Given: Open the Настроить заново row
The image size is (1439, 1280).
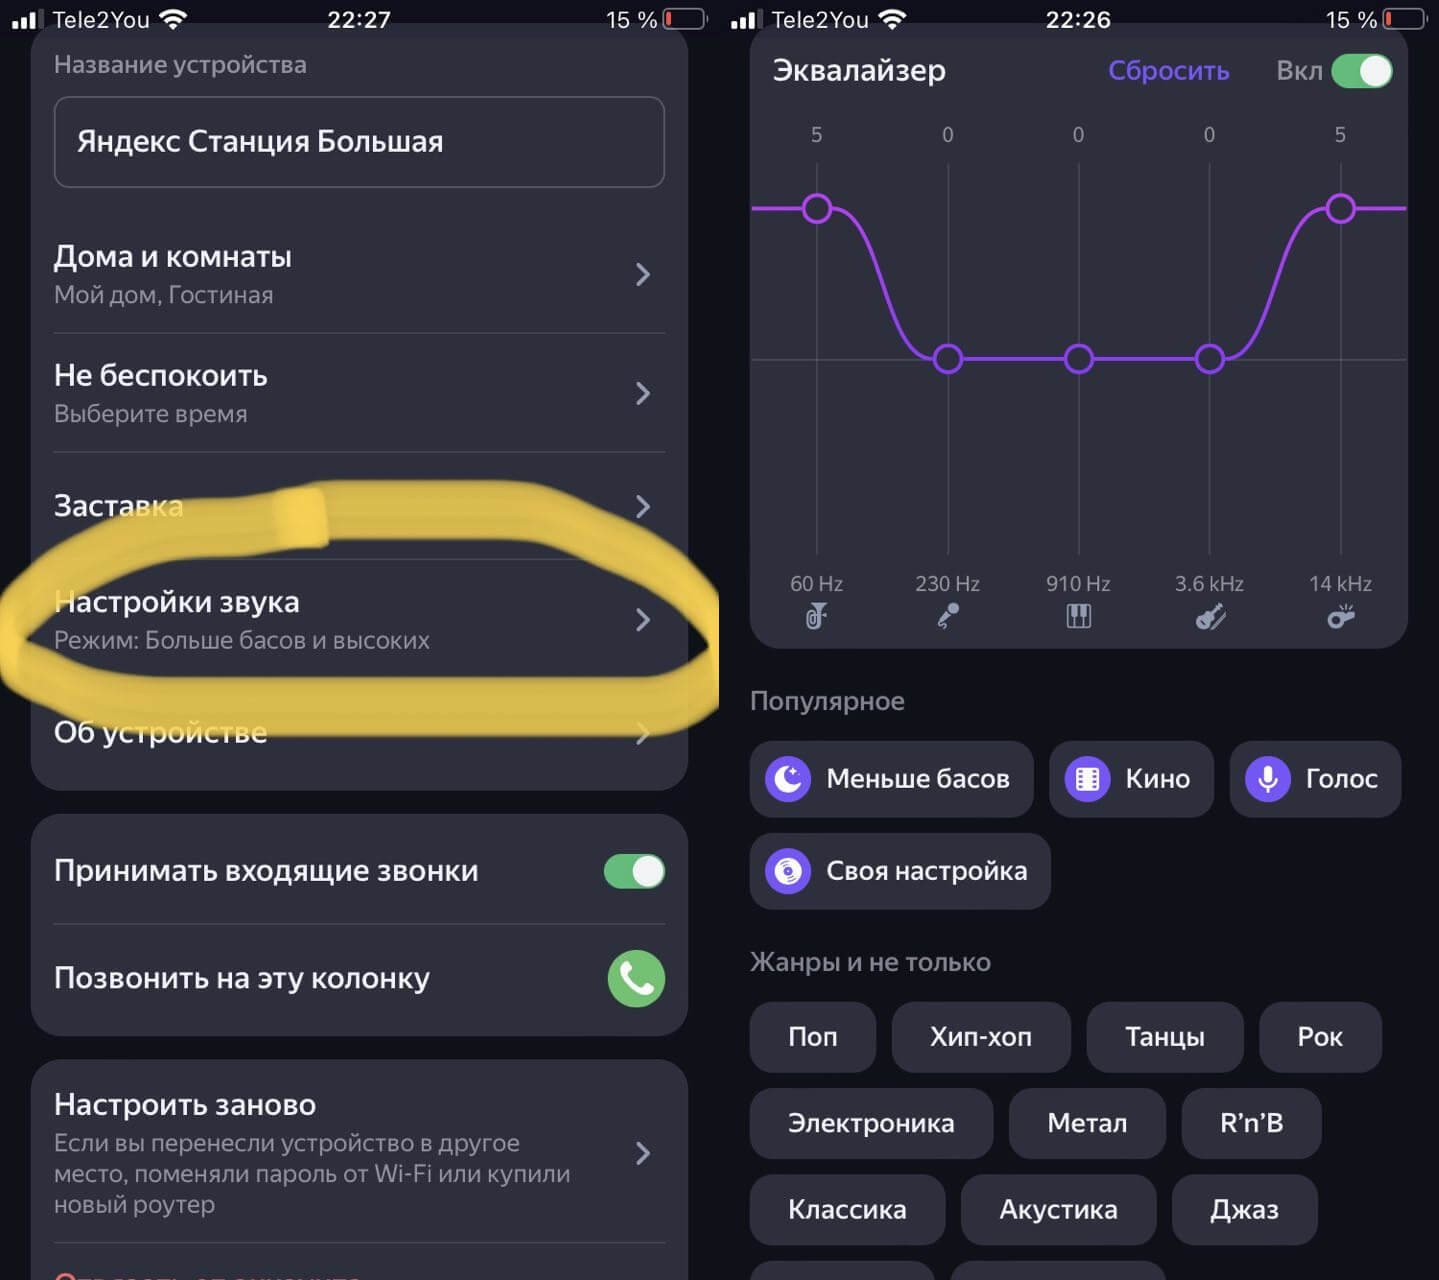Looking at the screenshot, I should click(x=359, y=1153).
